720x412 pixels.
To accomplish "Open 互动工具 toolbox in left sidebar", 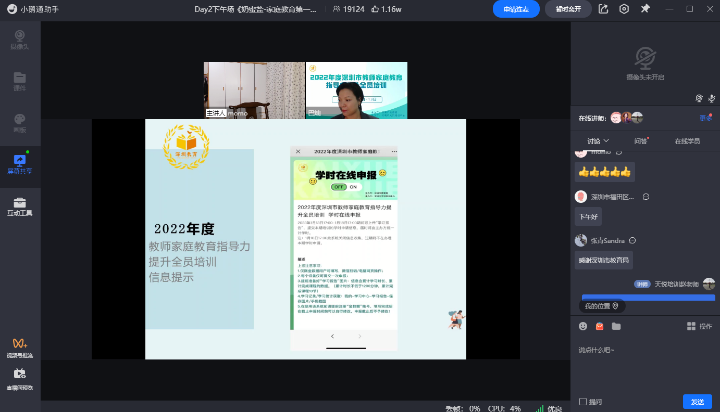I will (20, 205).
